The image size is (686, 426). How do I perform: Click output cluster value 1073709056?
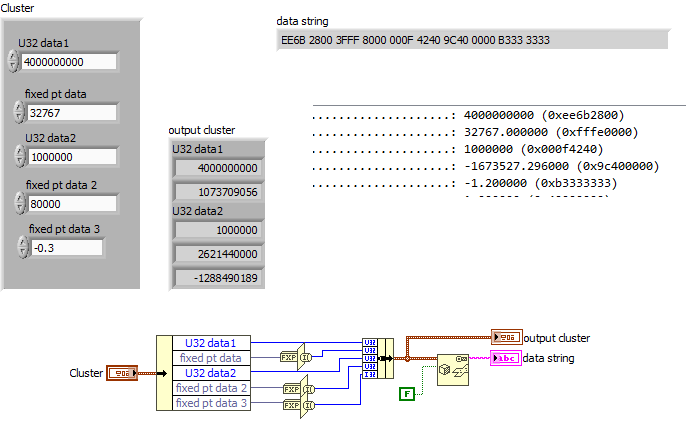click(219, 192)
